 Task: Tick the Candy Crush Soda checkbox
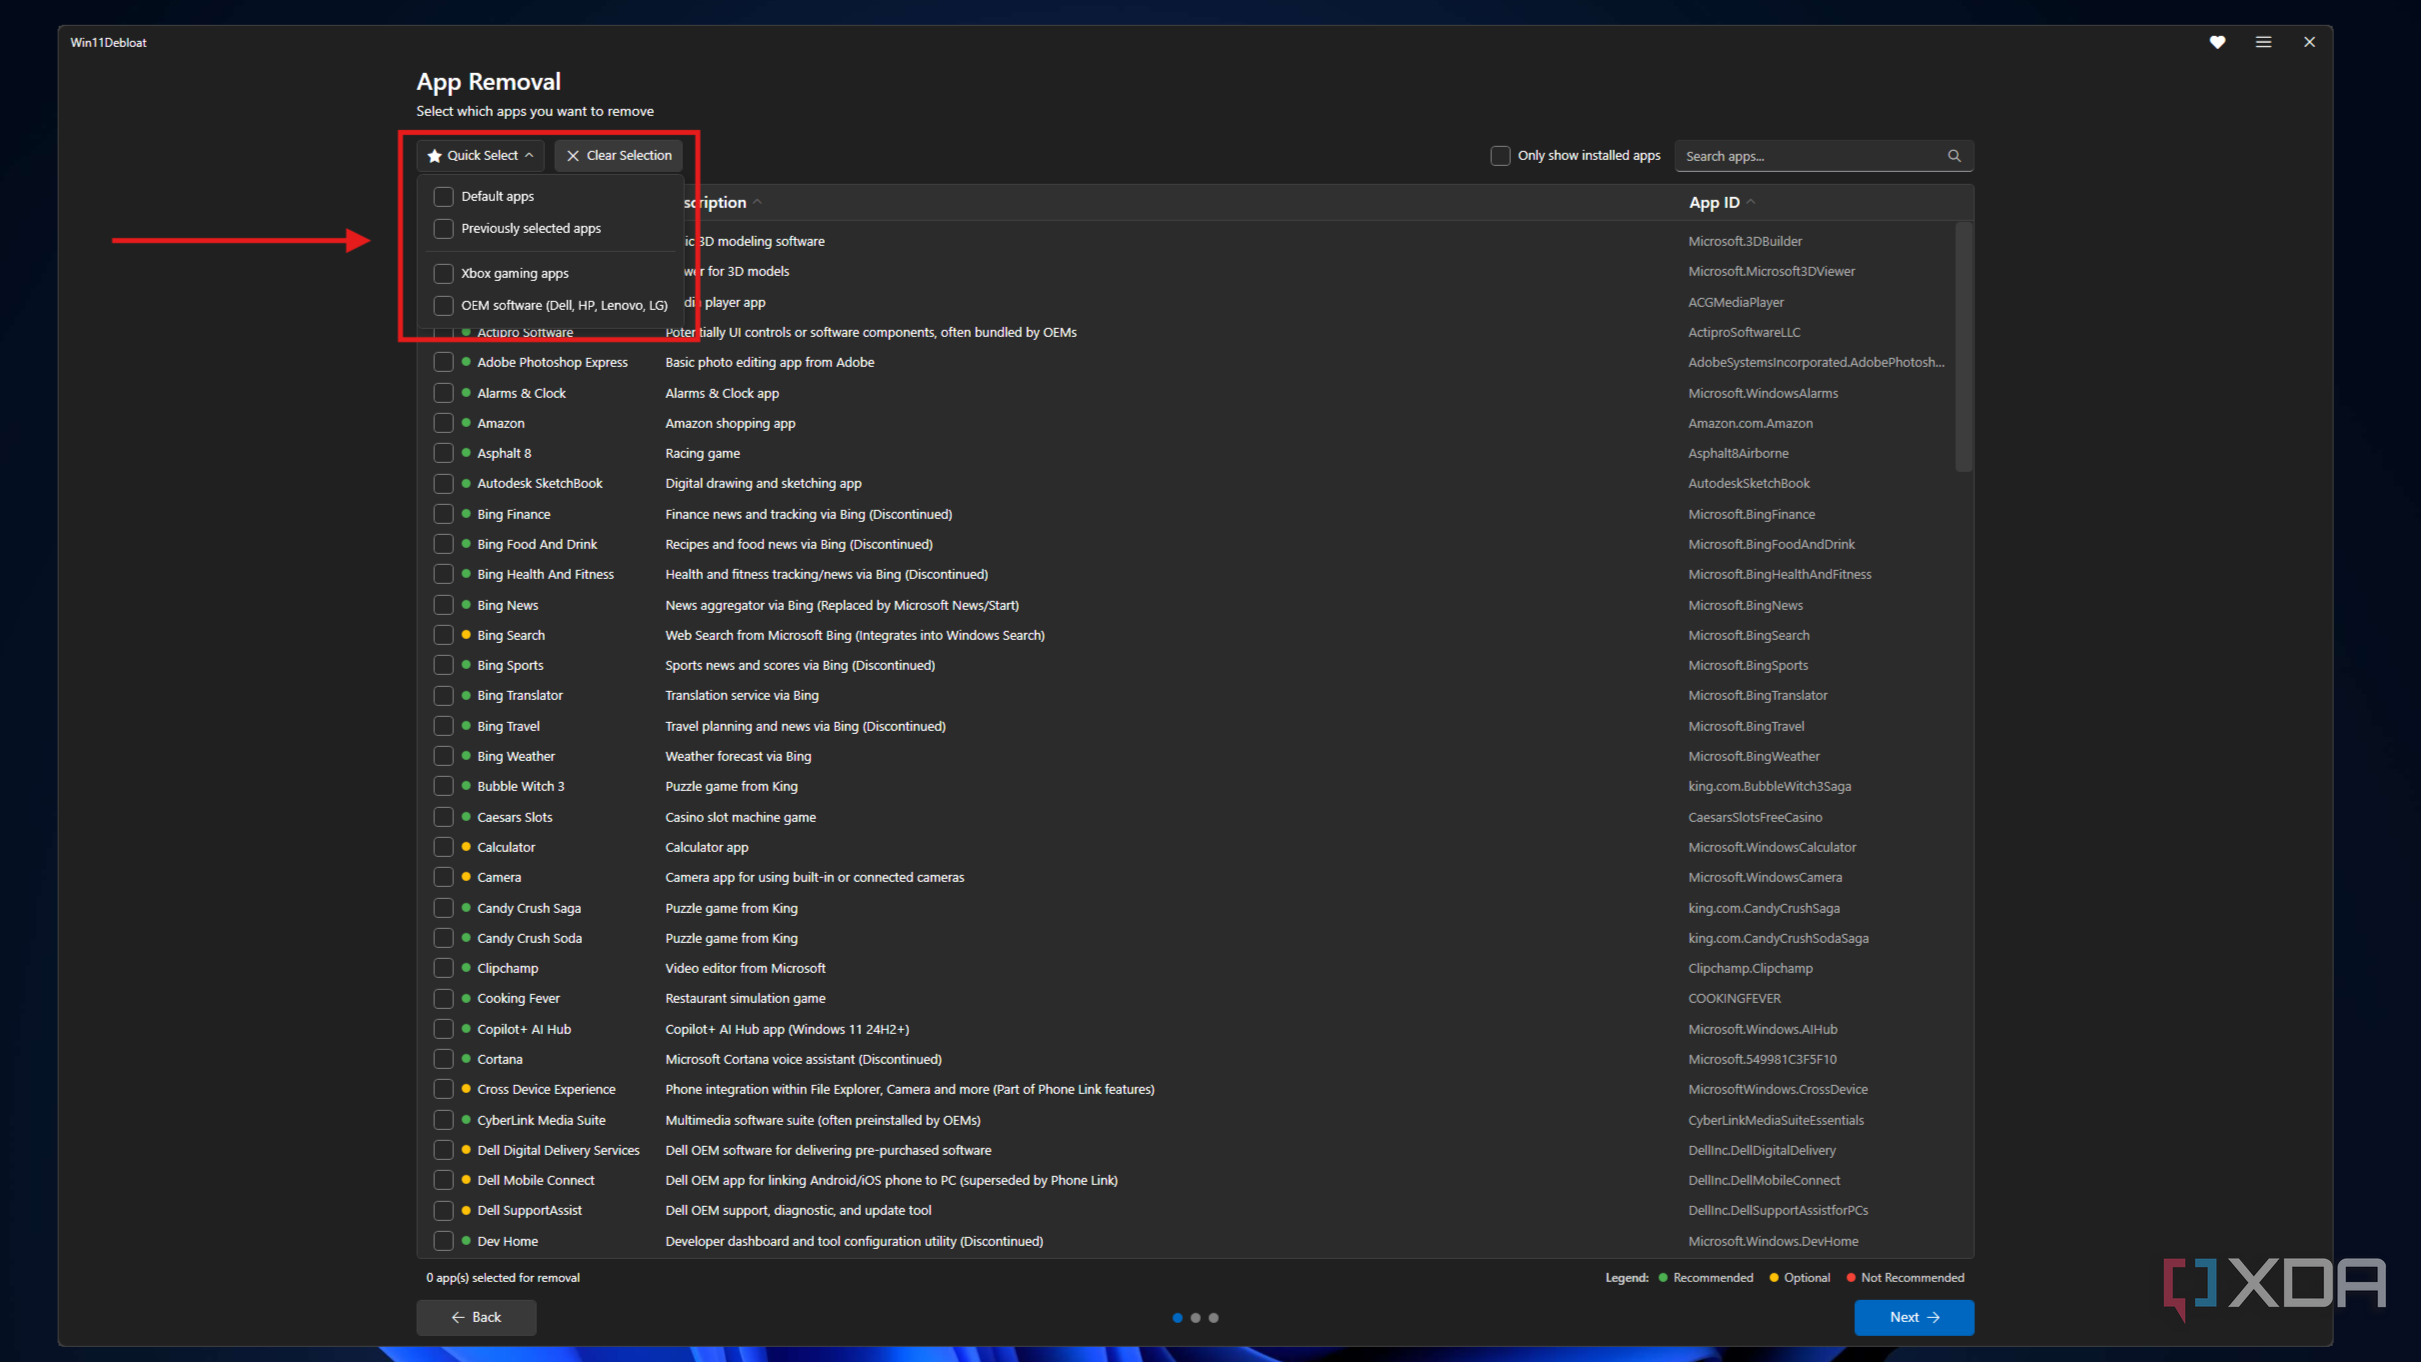click(x=443, y=938)
